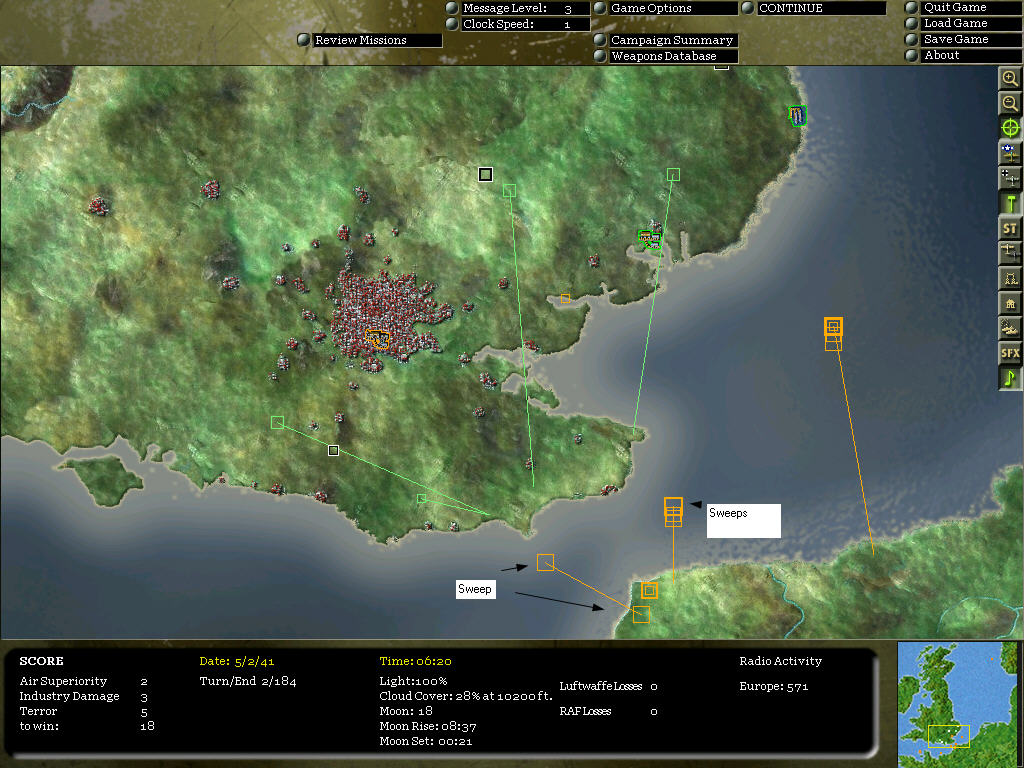The image size is (1024, 768).
Task: Click the ship on waves icon in the toolbar
Action: [x=1010, y=328]
